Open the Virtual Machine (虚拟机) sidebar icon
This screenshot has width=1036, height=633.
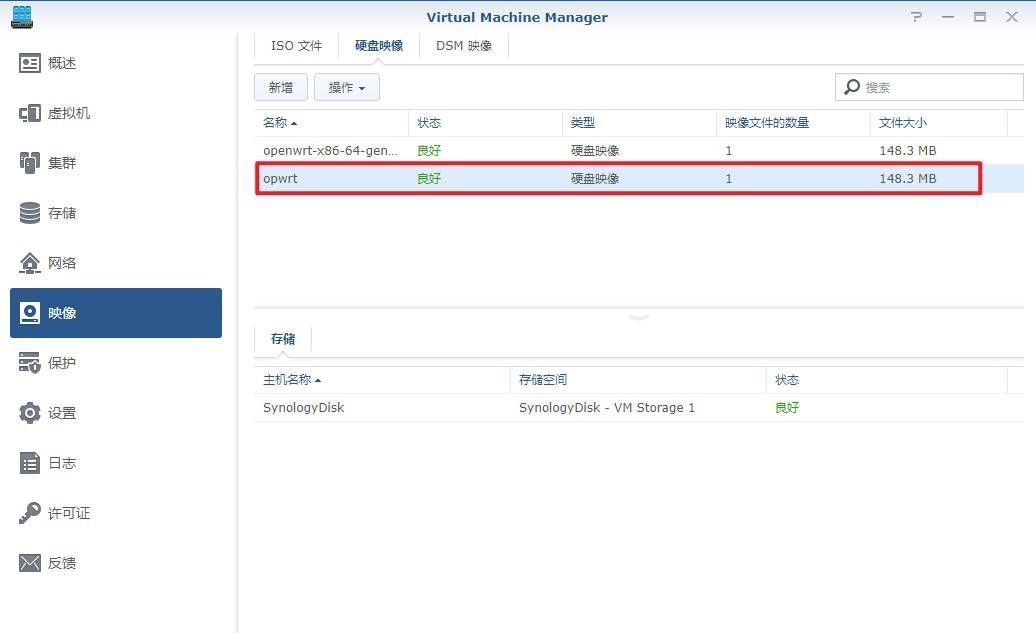(x=30, y=113)
